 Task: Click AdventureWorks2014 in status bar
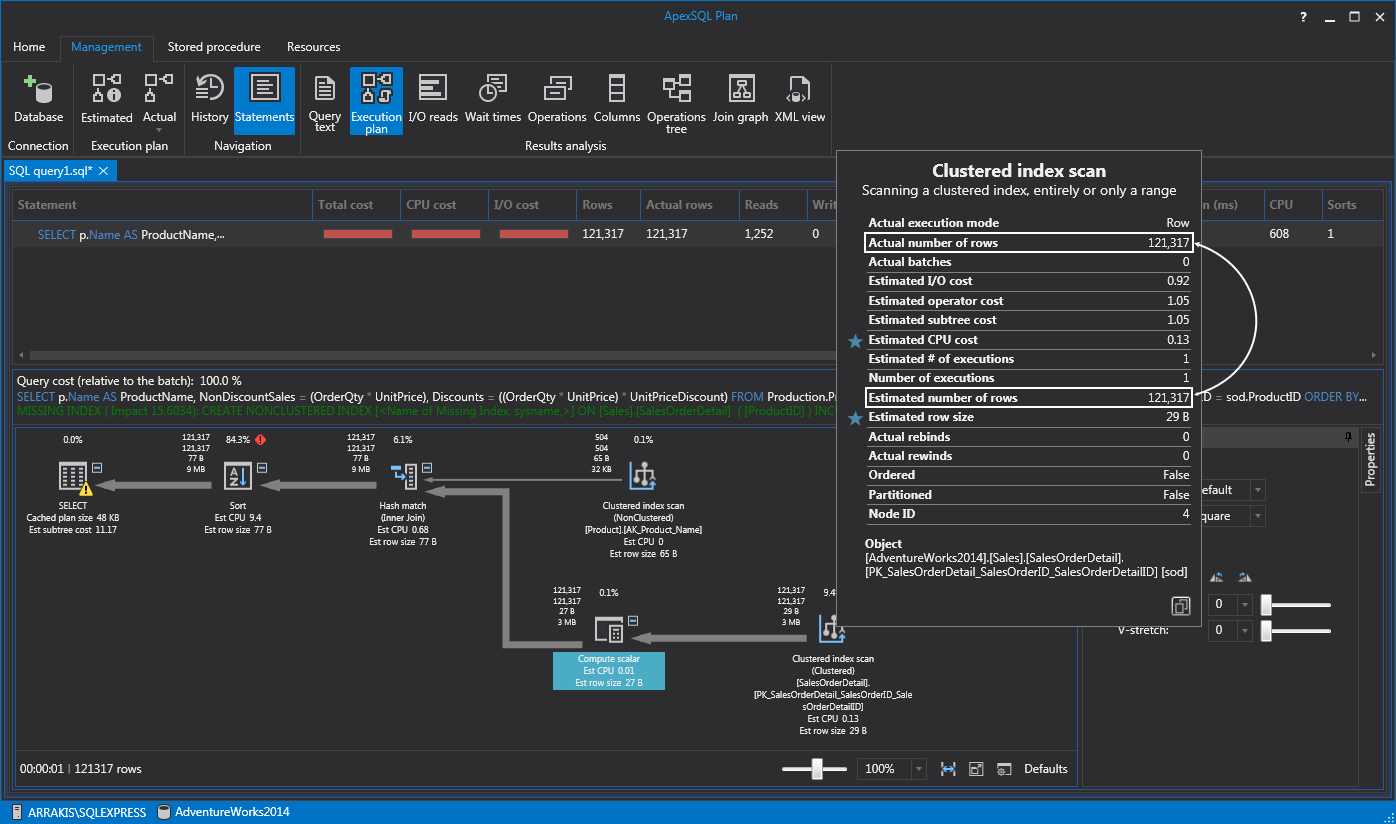click(223, 812)
